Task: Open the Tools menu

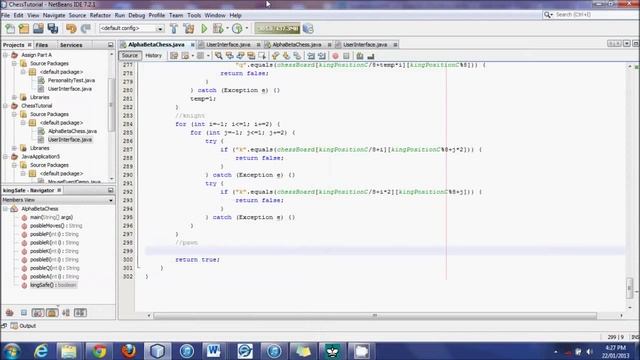Action: 194,15
